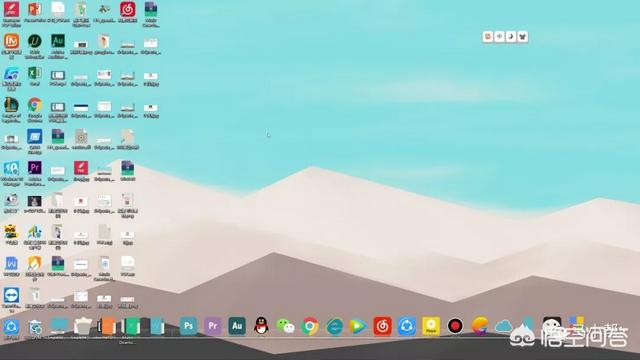Open the PowerPoint shortcut on the desktop
Viewport: 640px width, 360px height.
(x=34, y=10)
